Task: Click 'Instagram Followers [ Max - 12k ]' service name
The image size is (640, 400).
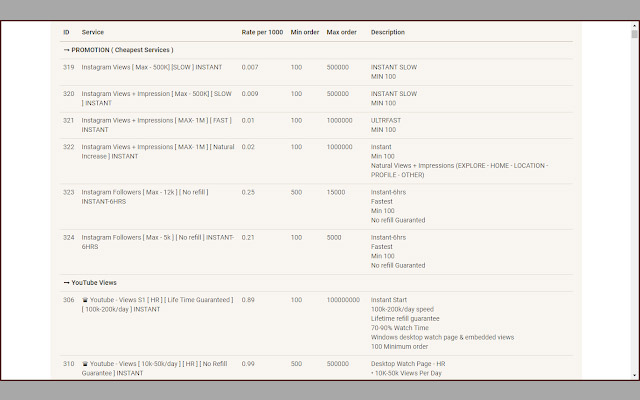Action: pyautogui.click(x=145, y=197)
